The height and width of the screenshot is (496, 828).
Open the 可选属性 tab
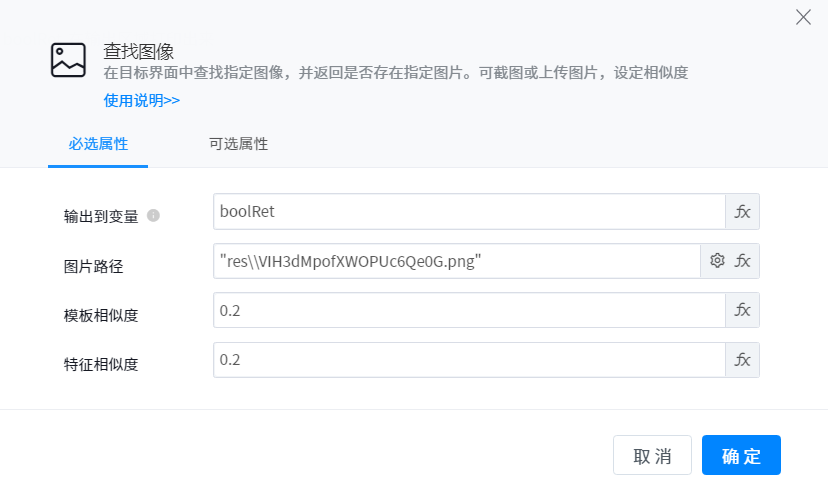[238, 144]
